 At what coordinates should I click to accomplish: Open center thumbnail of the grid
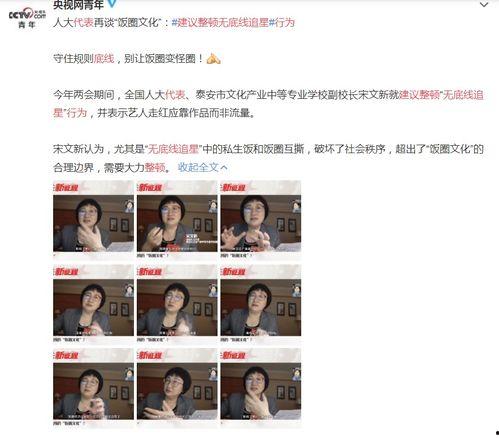pyautogui.click(x=177, y=304)
